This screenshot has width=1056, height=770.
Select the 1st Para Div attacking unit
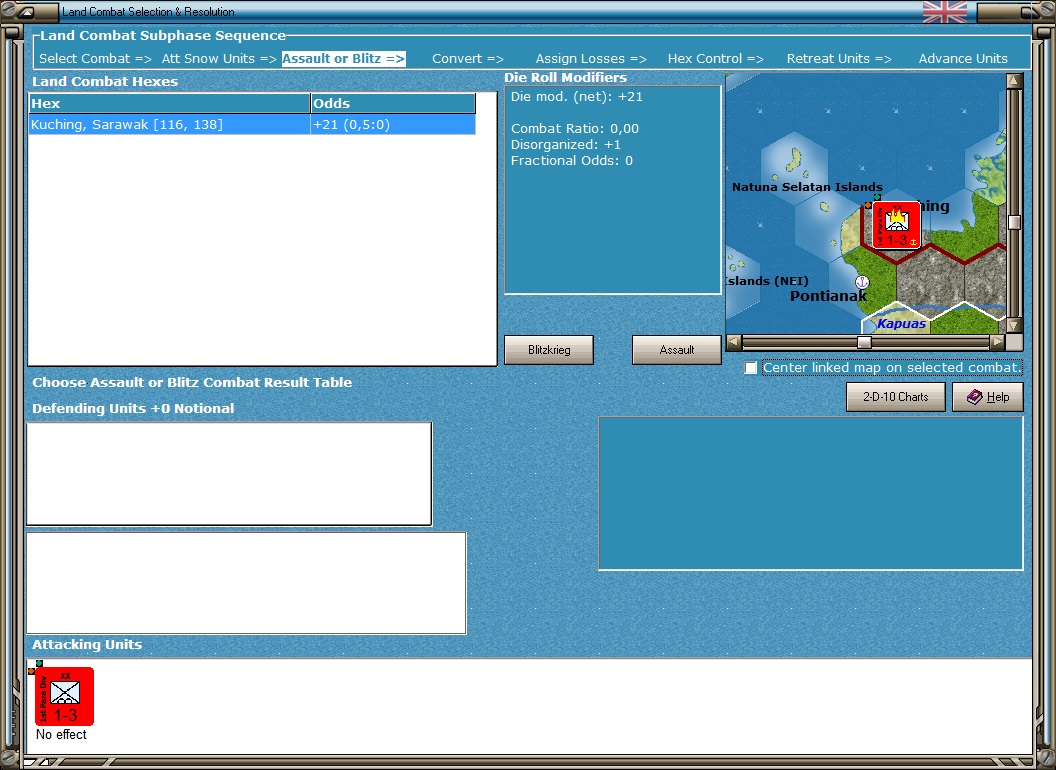(64, 696)
